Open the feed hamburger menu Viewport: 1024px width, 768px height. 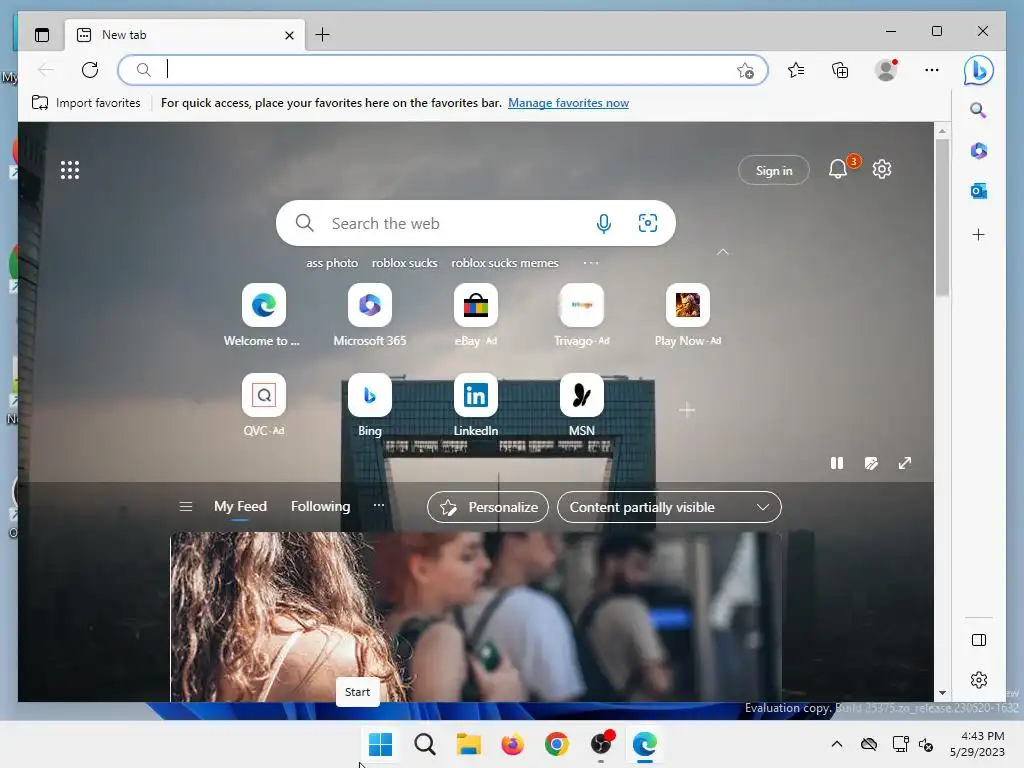pyautogui.click(x=185, y=506)
